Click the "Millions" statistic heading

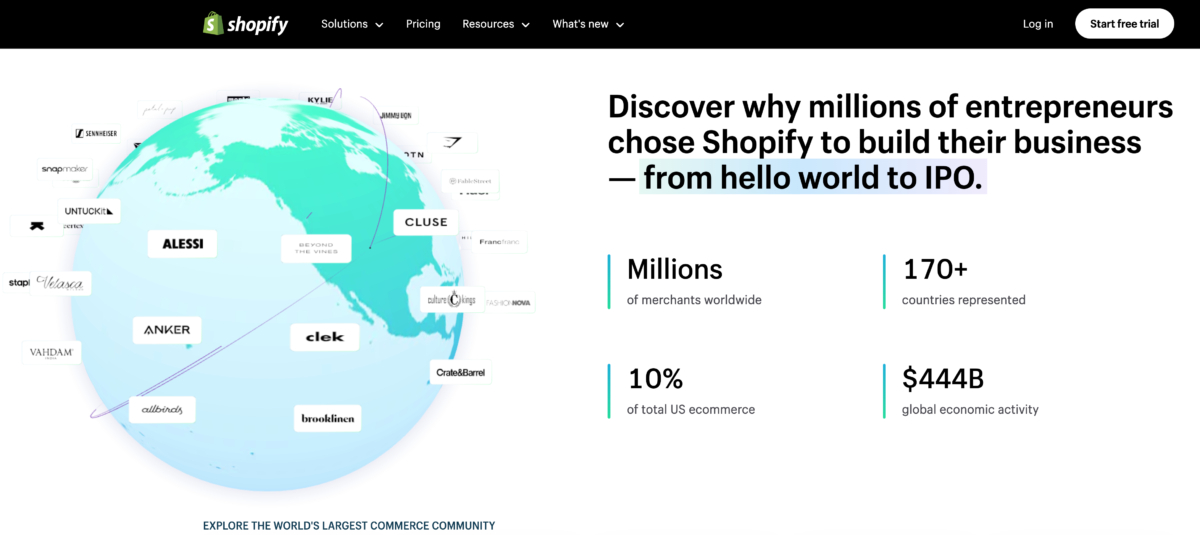(x=675, y=269)
